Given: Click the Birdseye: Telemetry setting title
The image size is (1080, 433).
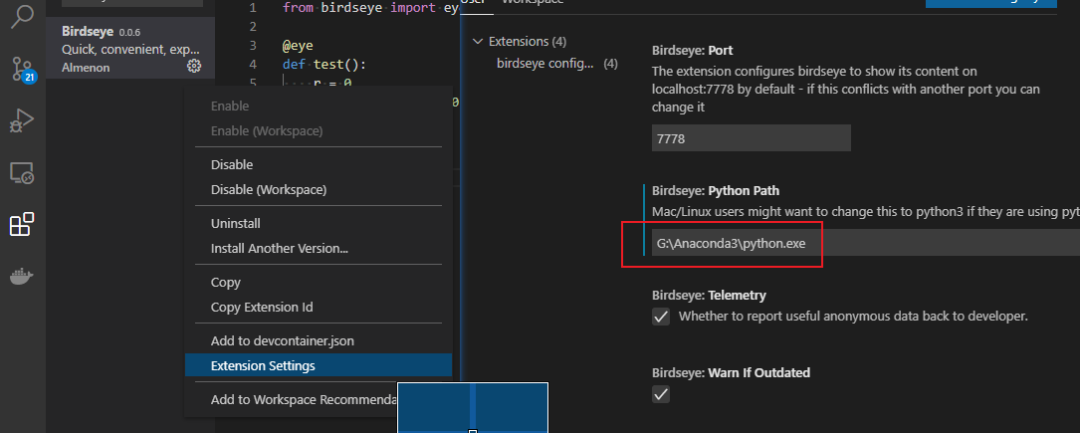Looking at the screenshot, I should tap(709, 295).
